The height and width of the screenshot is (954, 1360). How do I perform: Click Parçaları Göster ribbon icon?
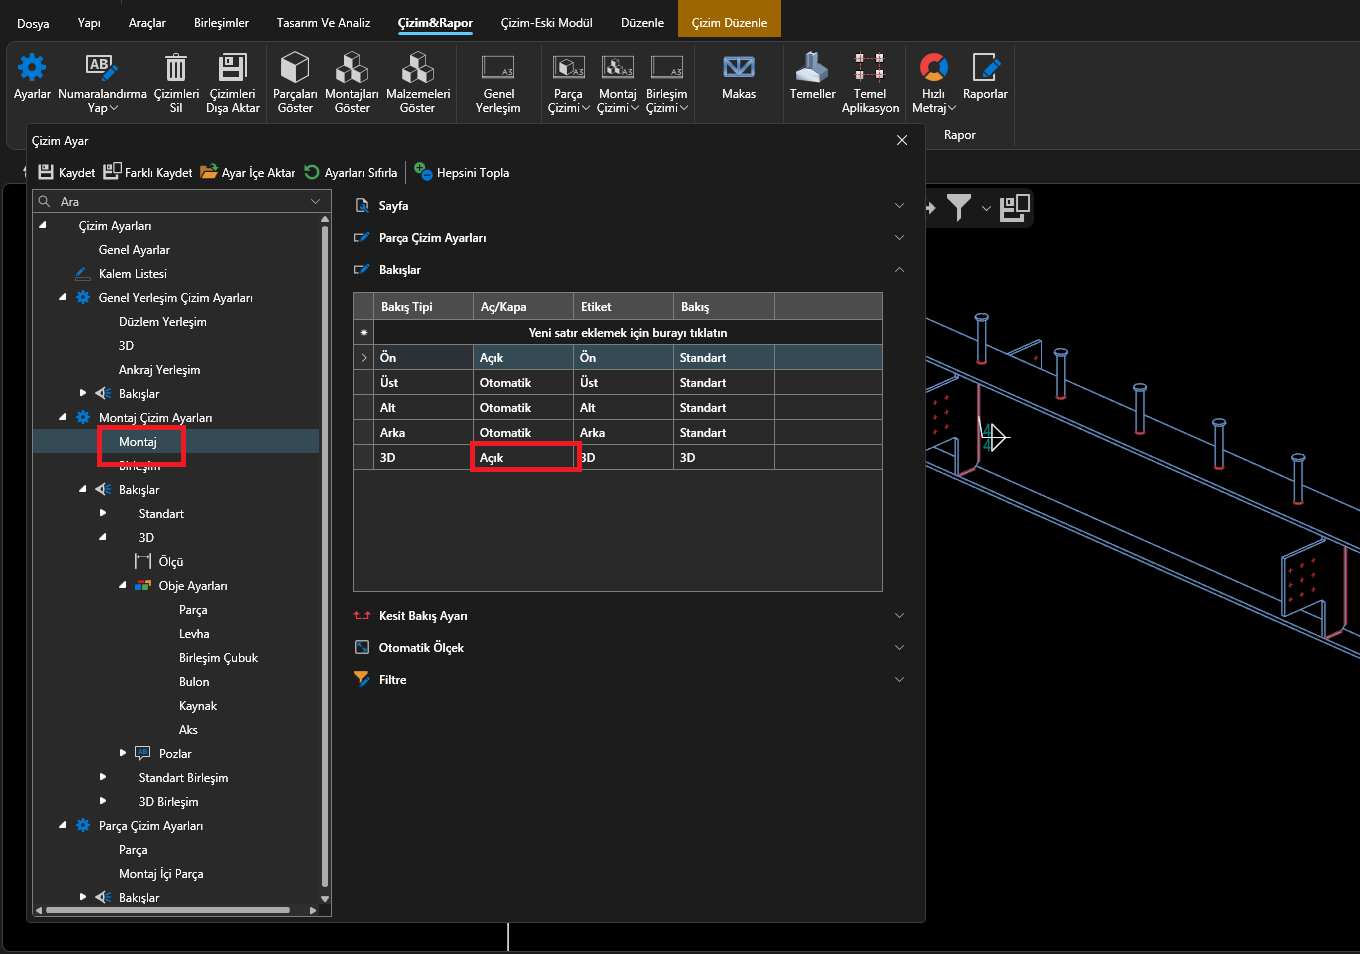point(295,69)
